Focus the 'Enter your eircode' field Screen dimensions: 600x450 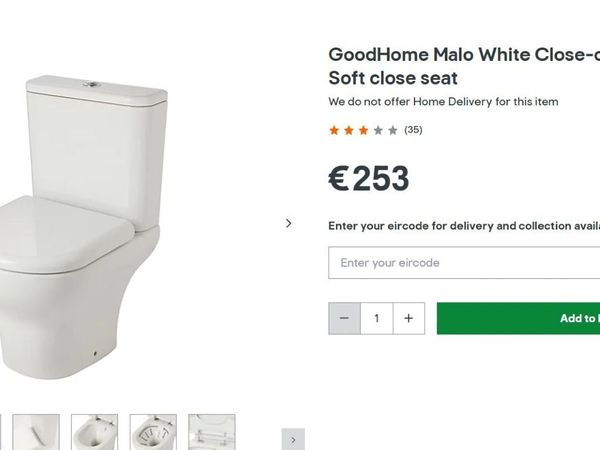(464, 263)
